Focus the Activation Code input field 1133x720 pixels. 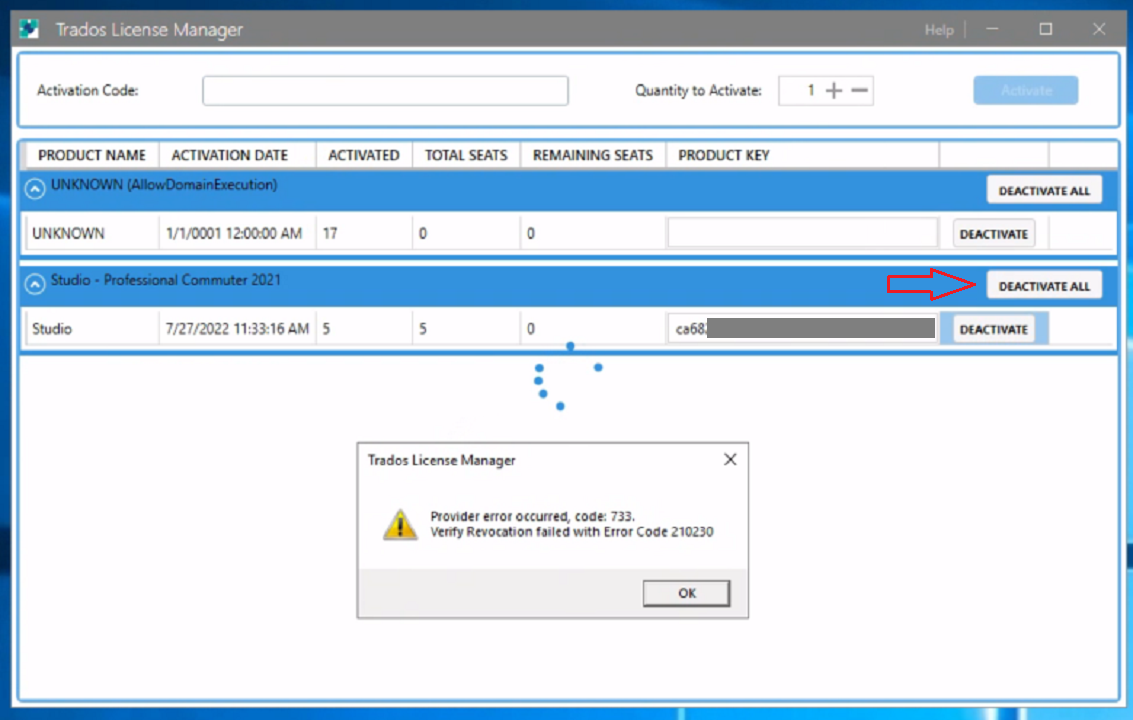(x=385, y=90)
